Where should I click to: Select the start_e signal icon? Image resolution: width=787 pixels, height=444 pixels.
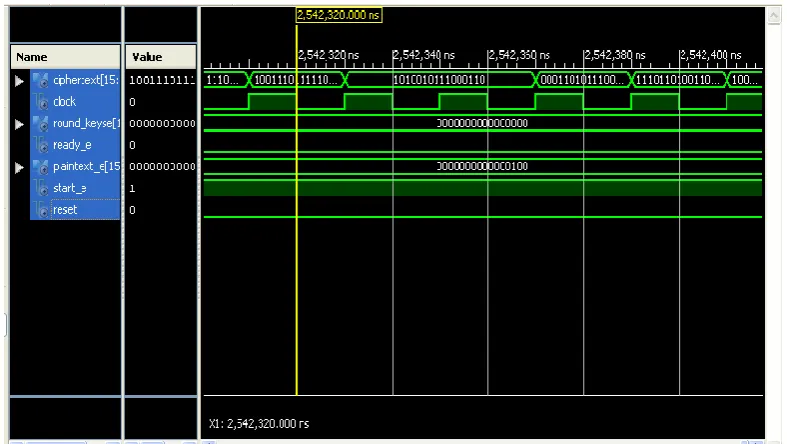42,188
